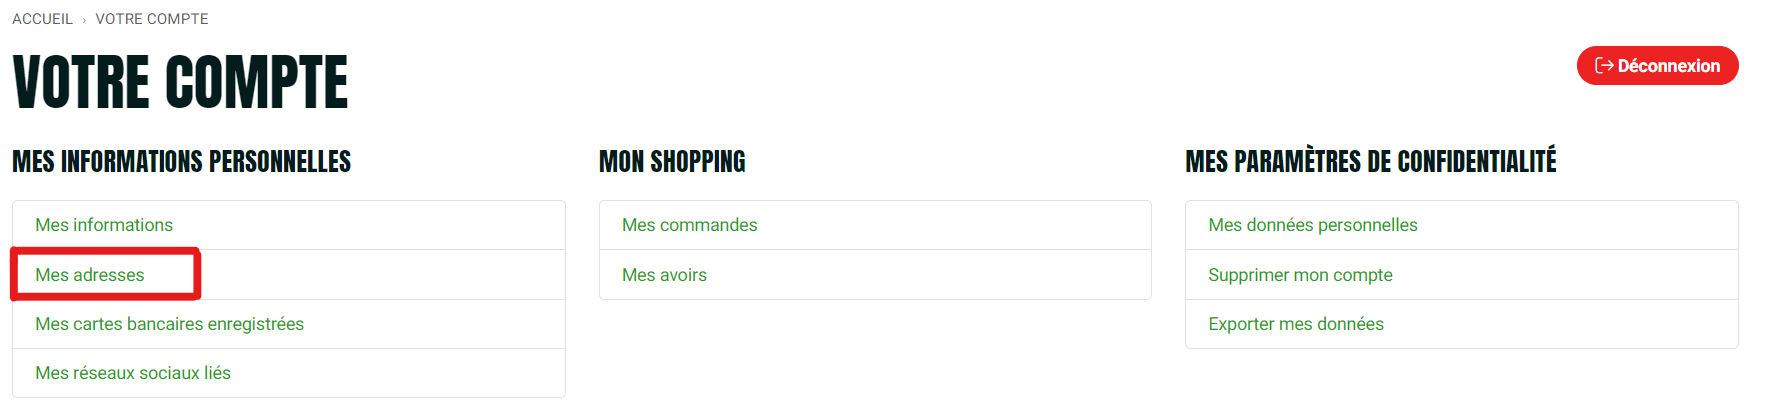Click the Mes Informations Personnelles heading
This screenshot has width=1767, height=413.
point(181,162)
